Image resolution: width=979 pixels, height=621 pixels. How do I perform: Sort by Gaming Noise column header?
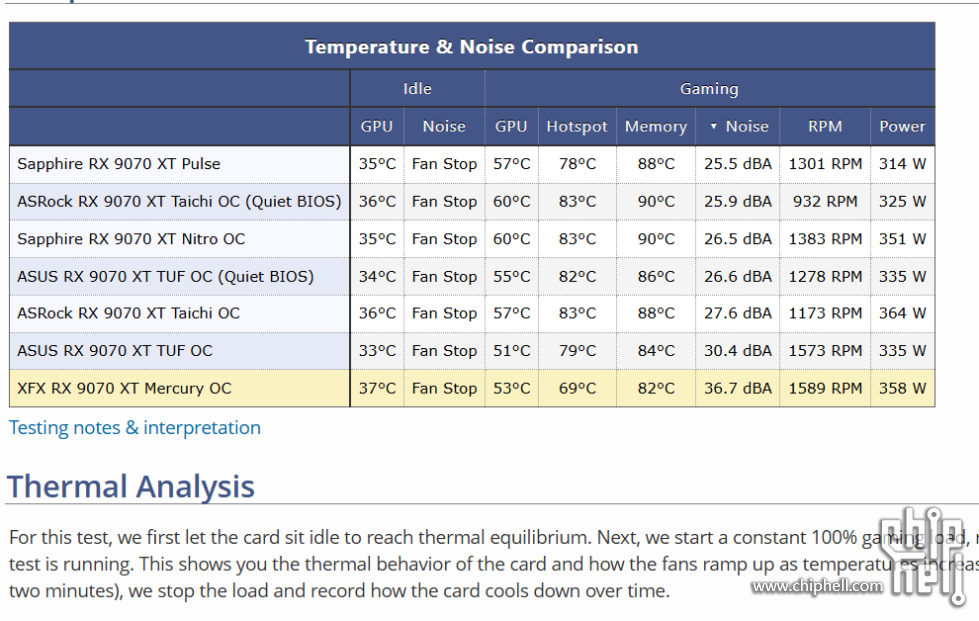pos(737,127)
